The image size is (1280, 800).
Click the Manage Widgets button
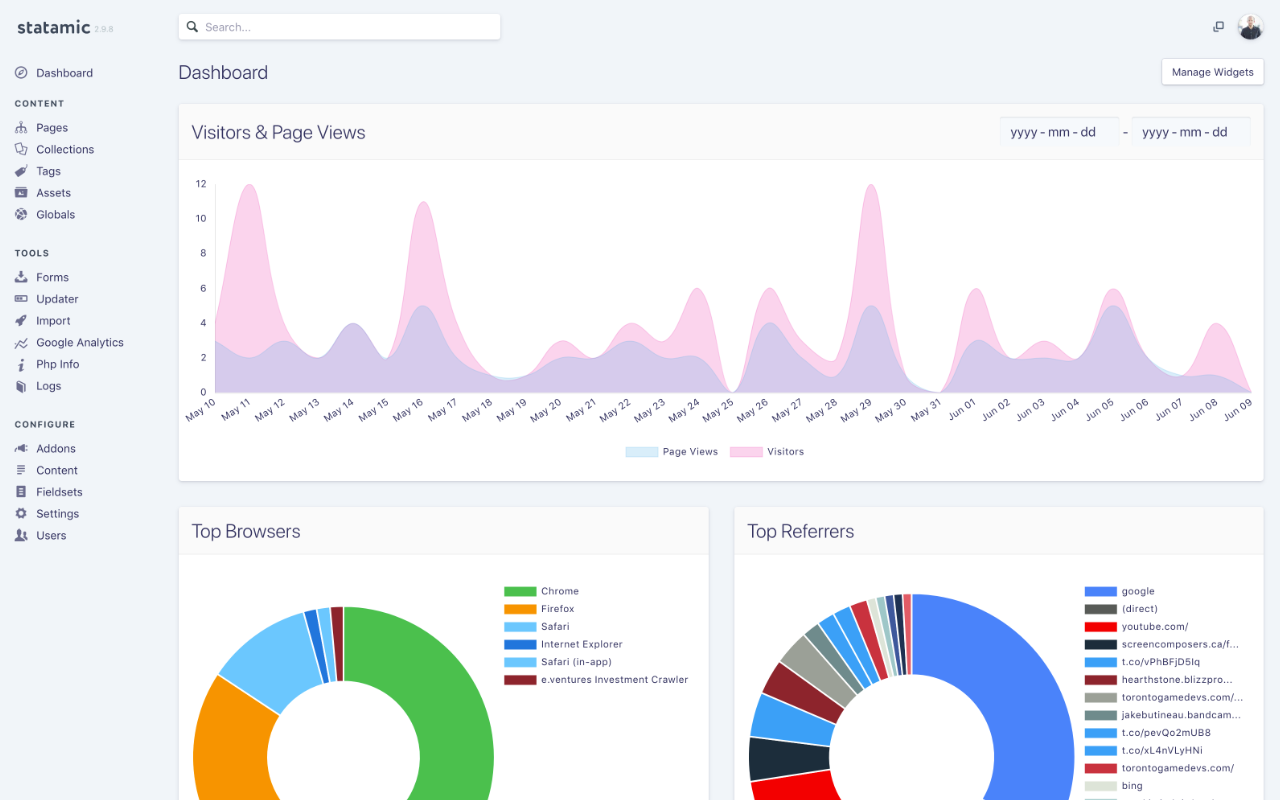tap(1212, 72)
